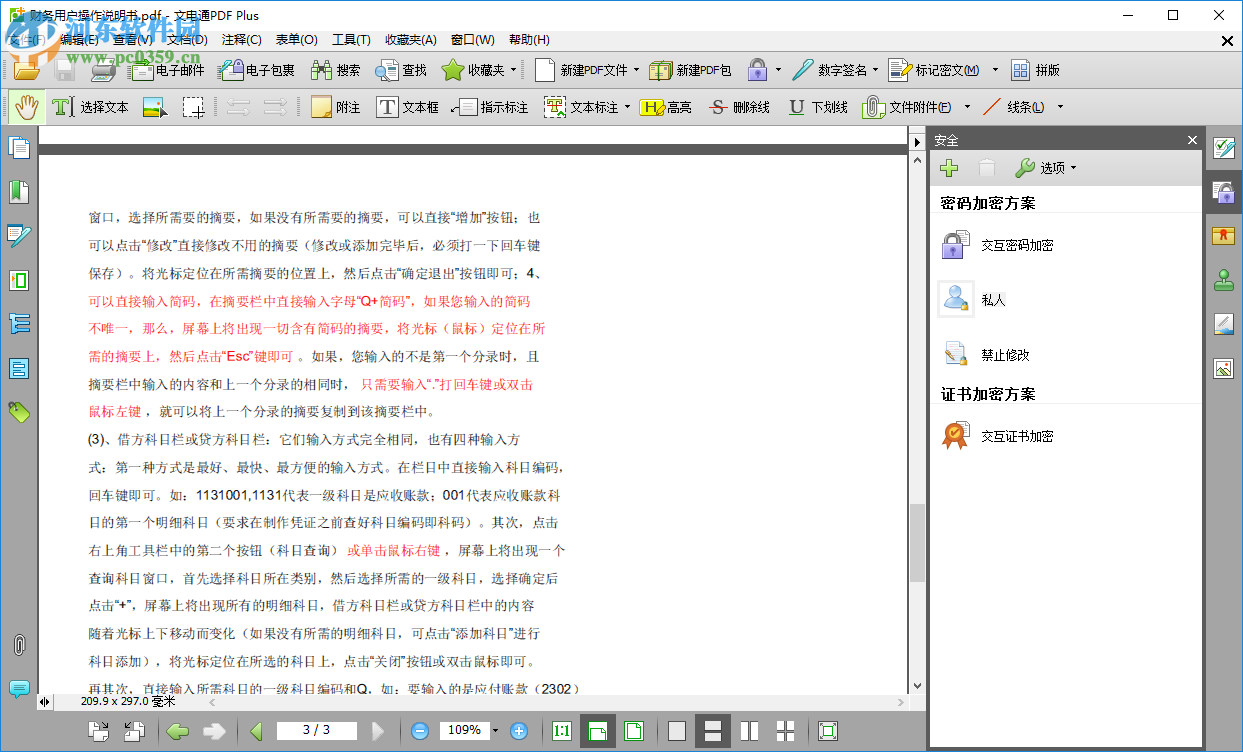
Task: Select the Highlight annotation tool
Action: pyautogui.click(x=666, y=107)
